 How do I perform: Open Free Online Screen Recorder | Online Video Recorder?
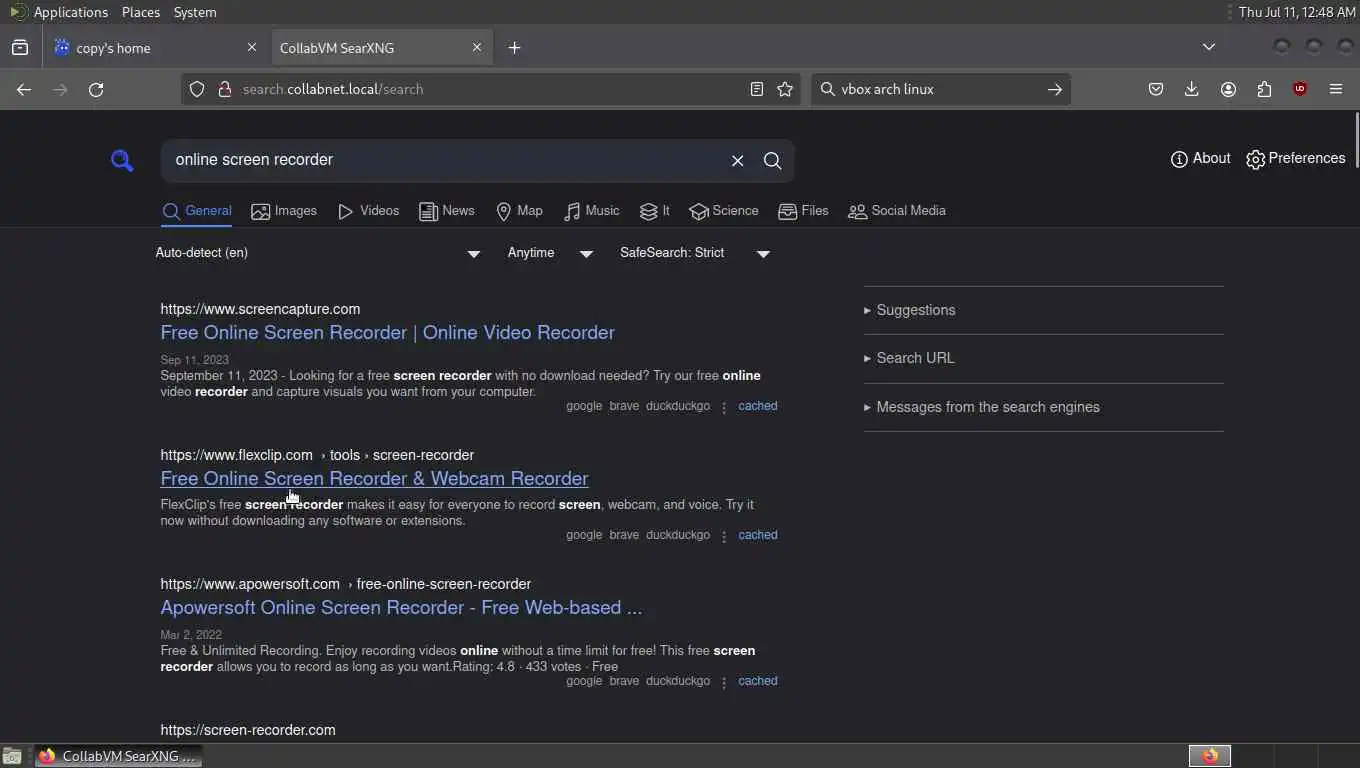(387, 333)
